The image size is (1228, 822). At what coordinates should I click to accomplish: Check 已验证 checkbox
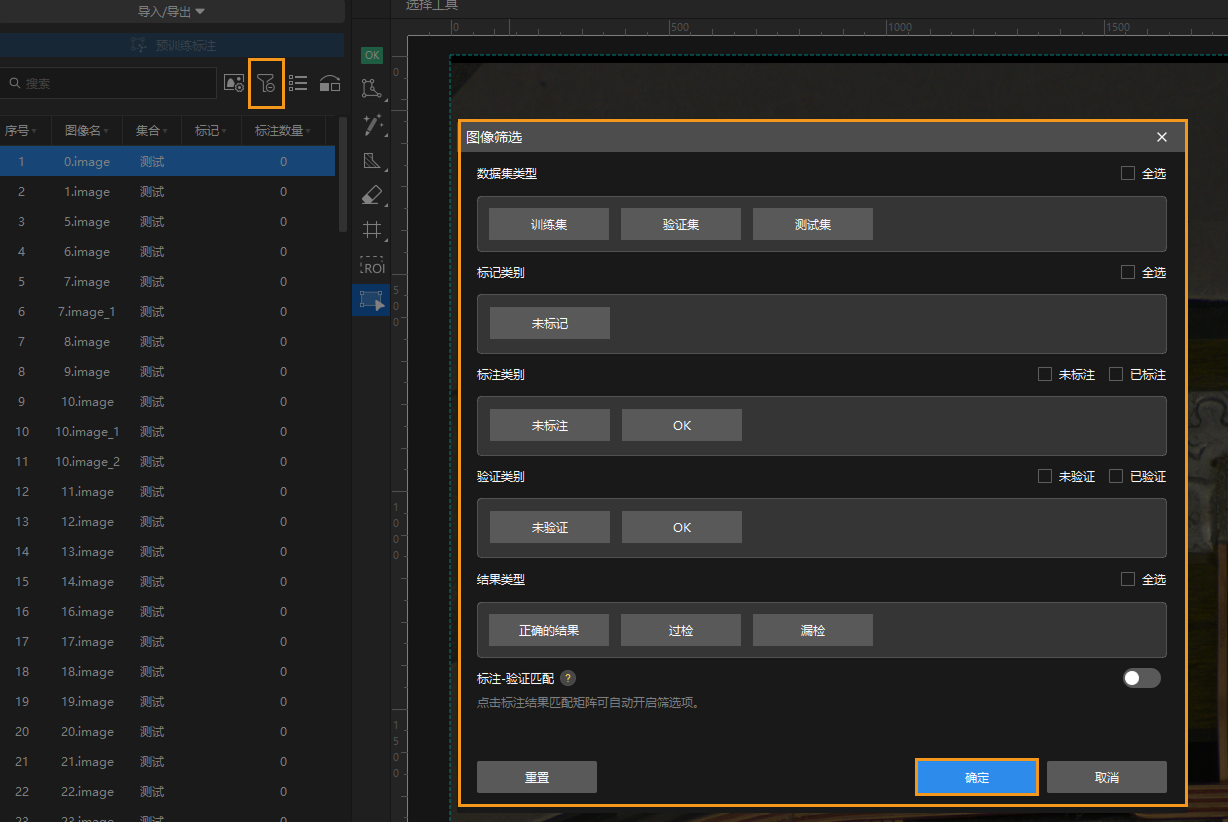click(x=1116, y=476)
